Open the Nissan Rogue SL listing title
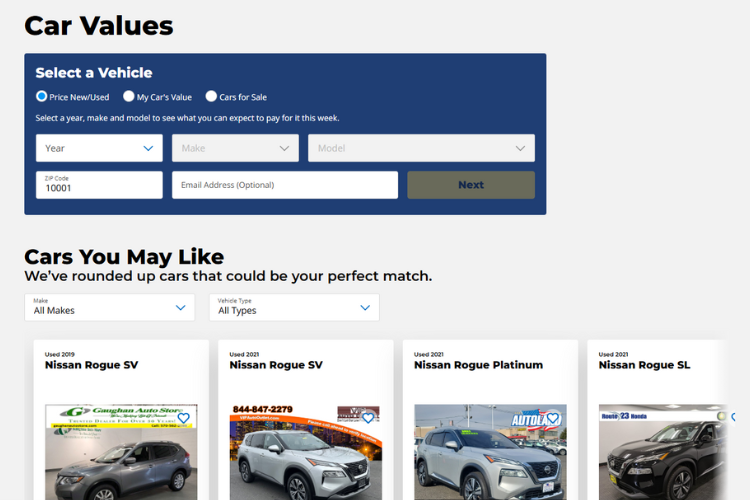 (x=644, y=365)
